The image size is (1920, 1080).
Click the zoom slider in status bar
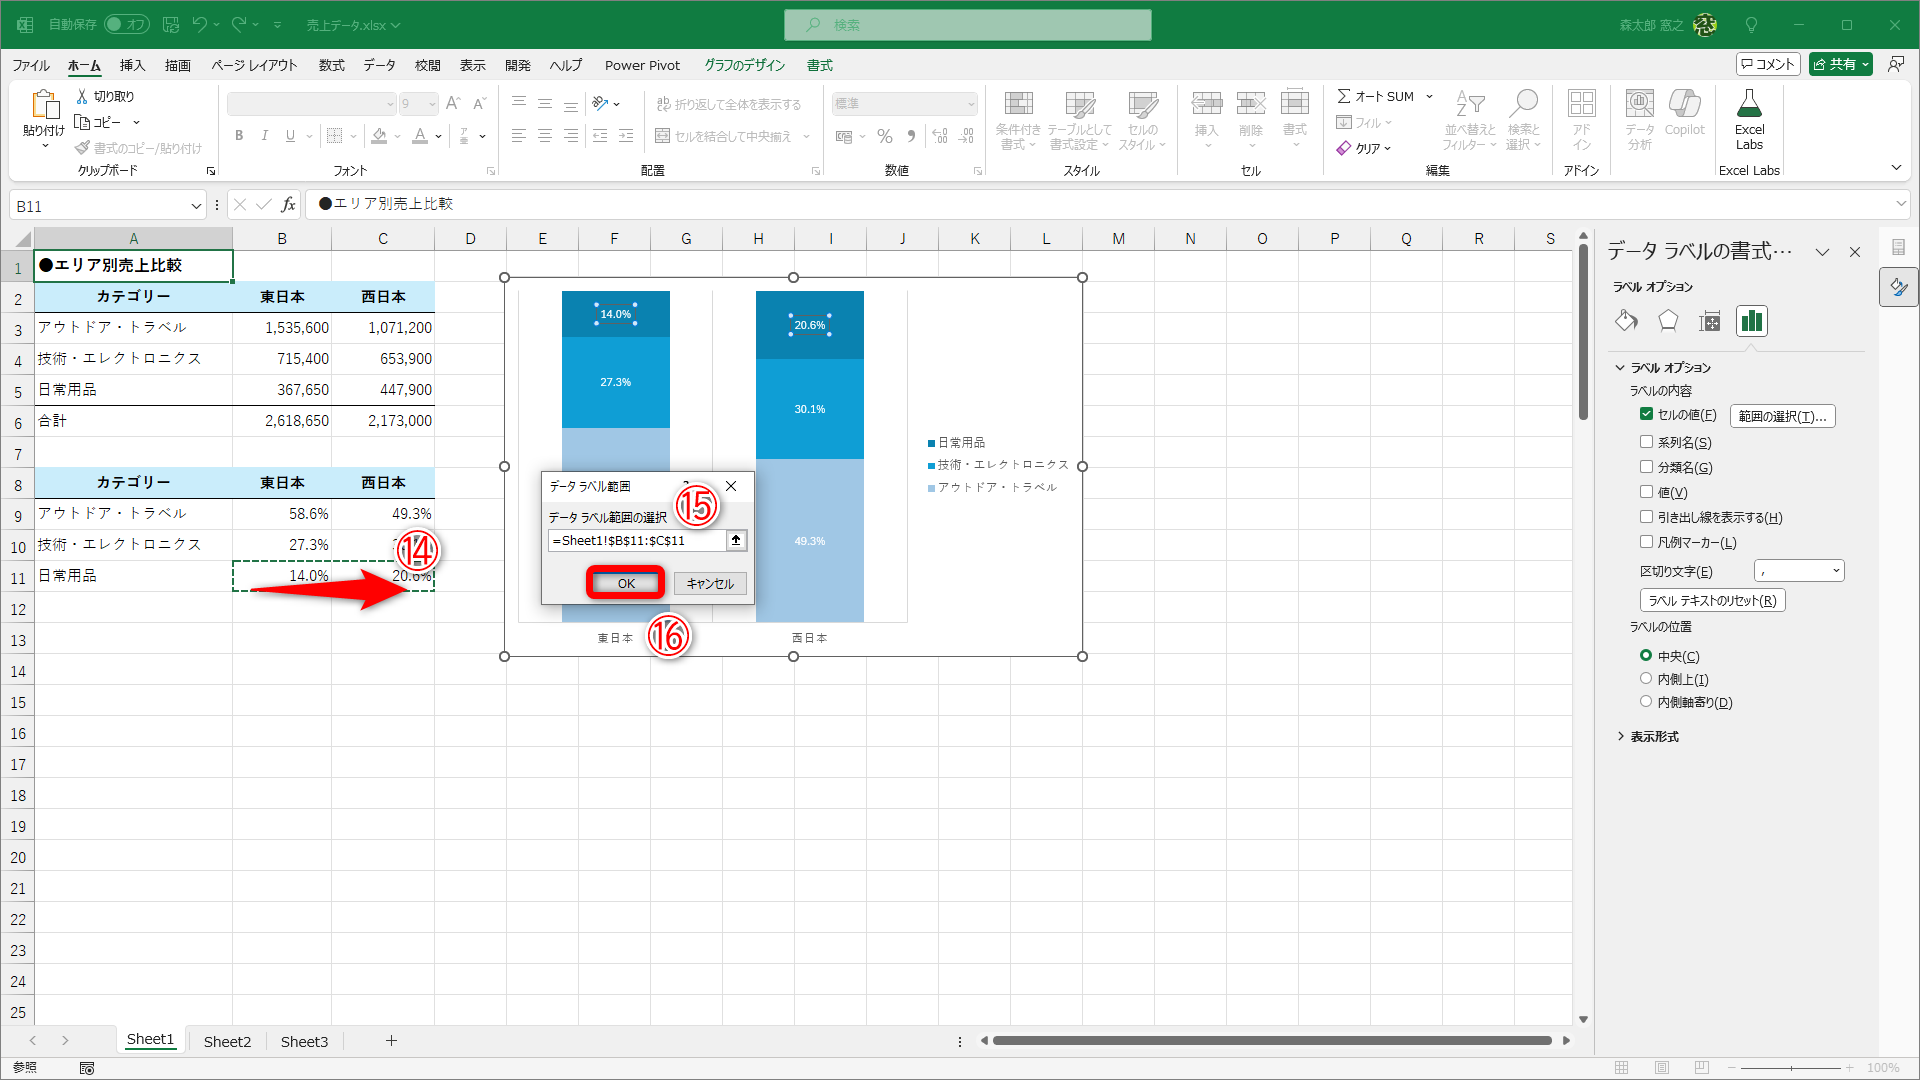[x=1790, y=1068]
